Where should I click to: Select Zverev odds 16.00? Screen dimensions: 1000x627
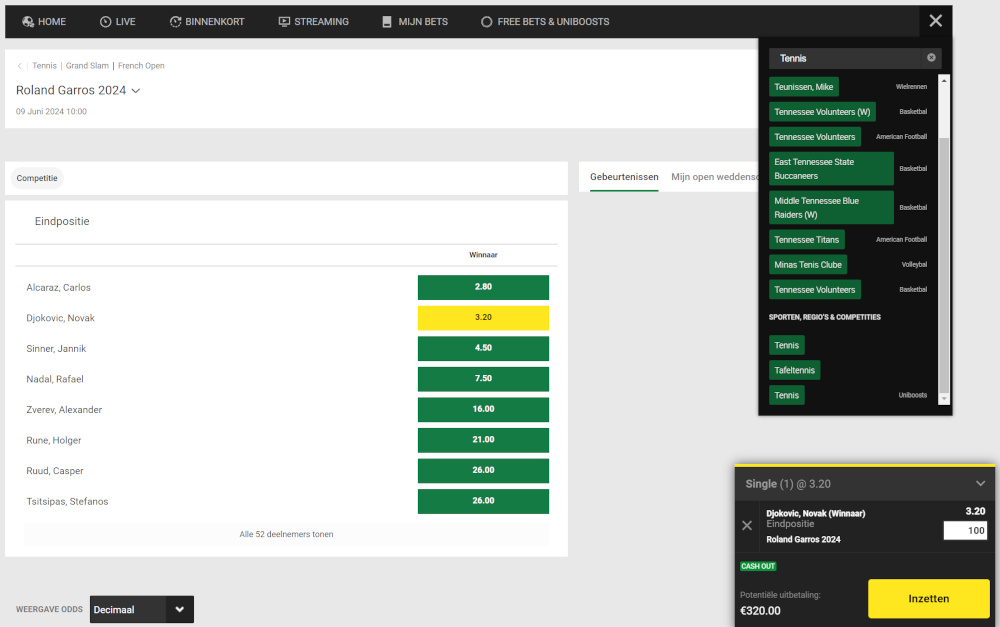[x=483, y=409]
